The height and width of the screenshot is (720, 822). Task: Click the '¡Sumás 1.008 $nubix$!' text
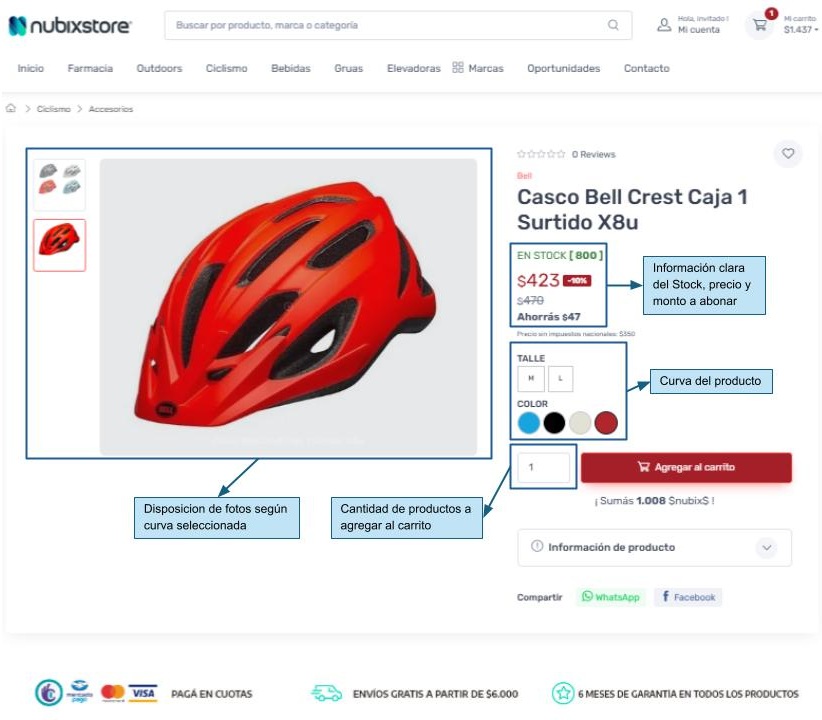654,501
